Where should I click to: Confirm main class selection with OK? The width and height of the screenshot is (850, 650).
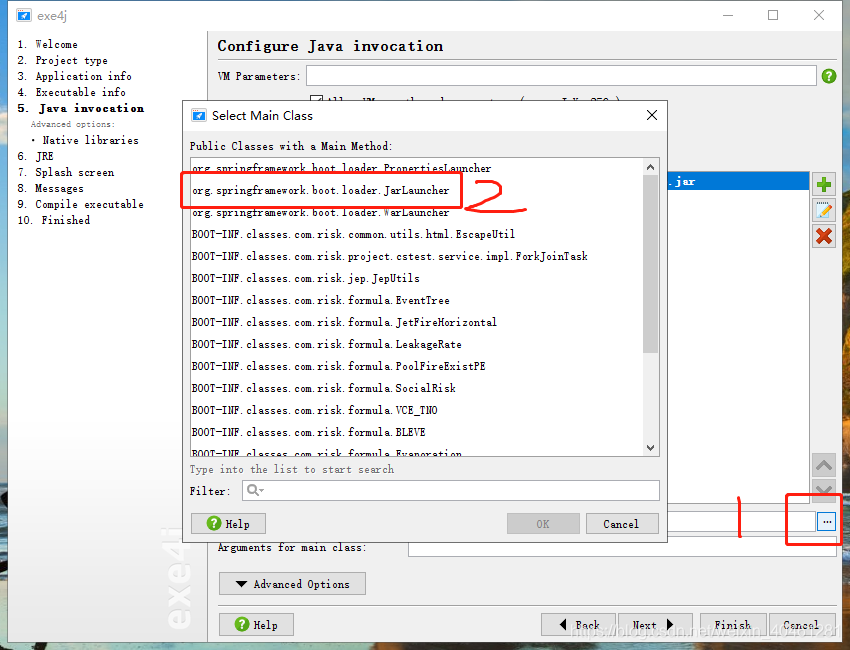(542, 523)
